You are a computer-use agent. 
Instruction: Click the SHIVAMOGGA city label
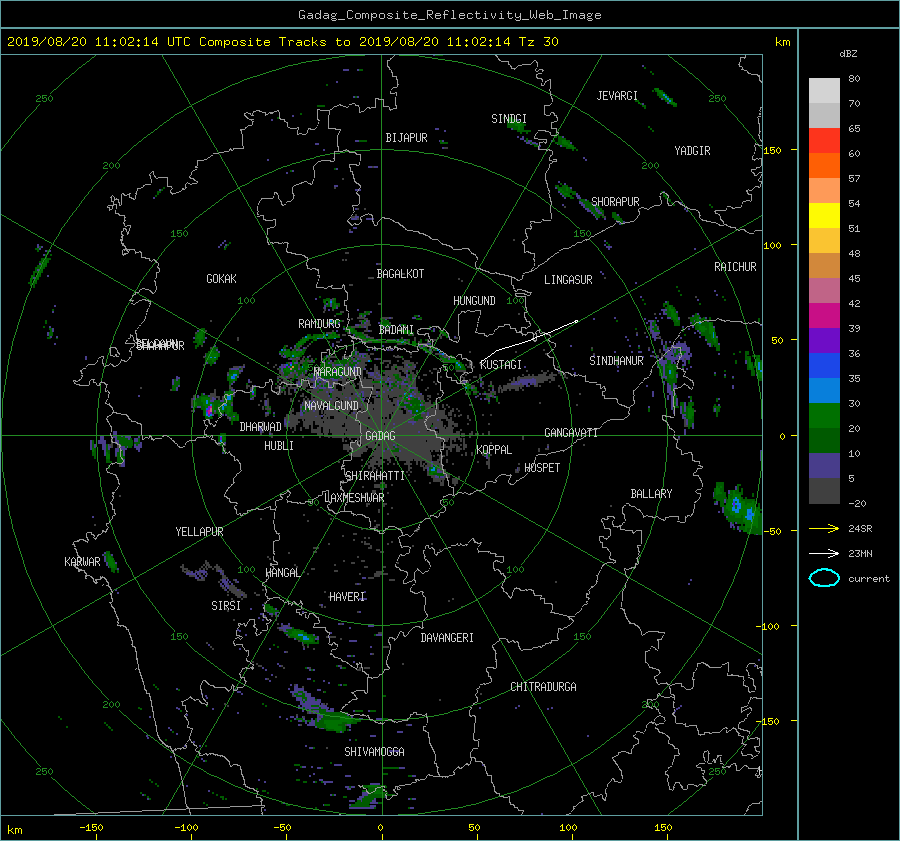click(374, 752)
